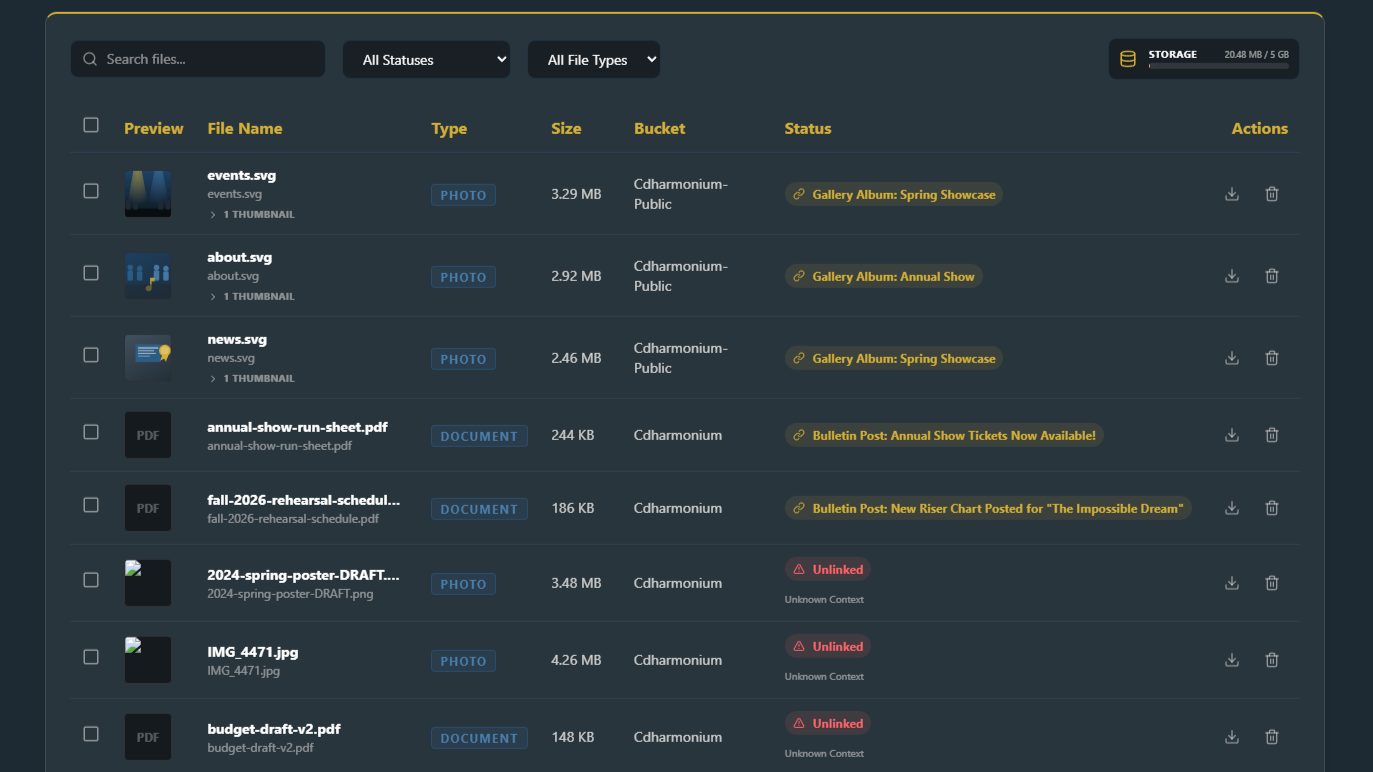Tick the budget-draft-v2.pdf row checkbox
Image resolution: width=1373 pixels, height=772 pixels.
tap(91, 734)
